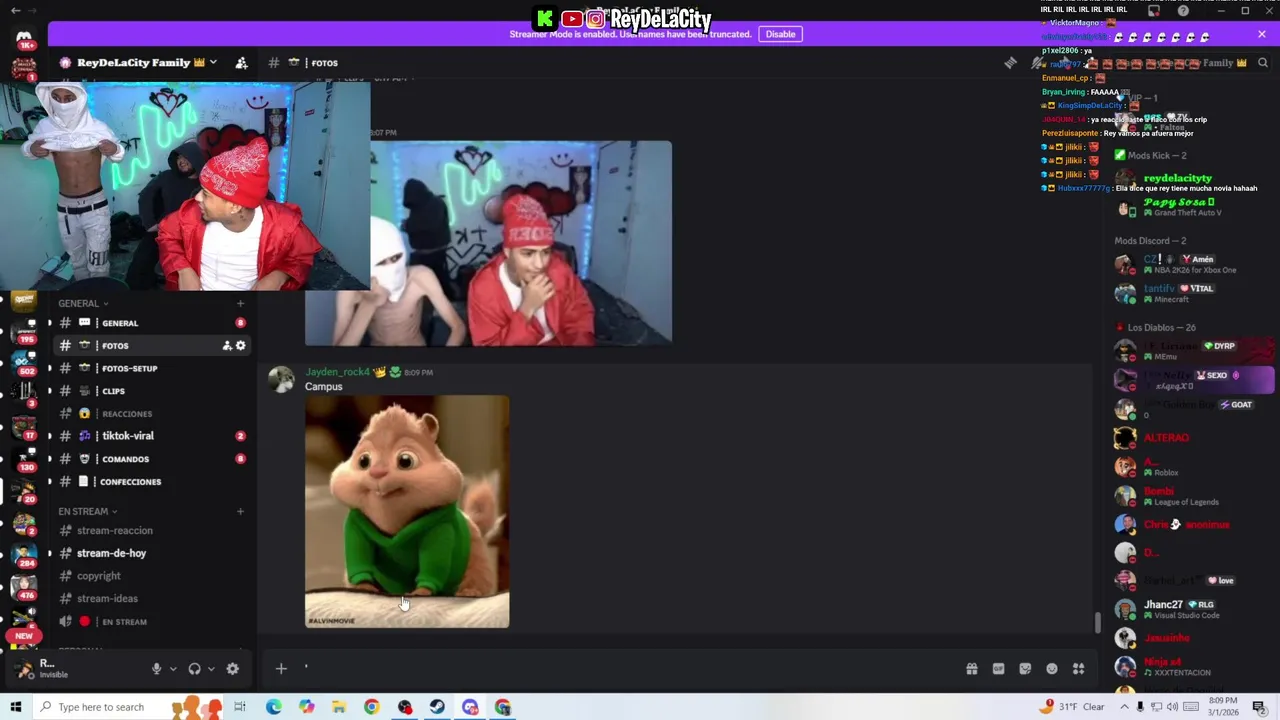Viewport: 1280px width, 720px height.
Task: Open reydelacityty member entry
Action: (x=1195, y=178)
